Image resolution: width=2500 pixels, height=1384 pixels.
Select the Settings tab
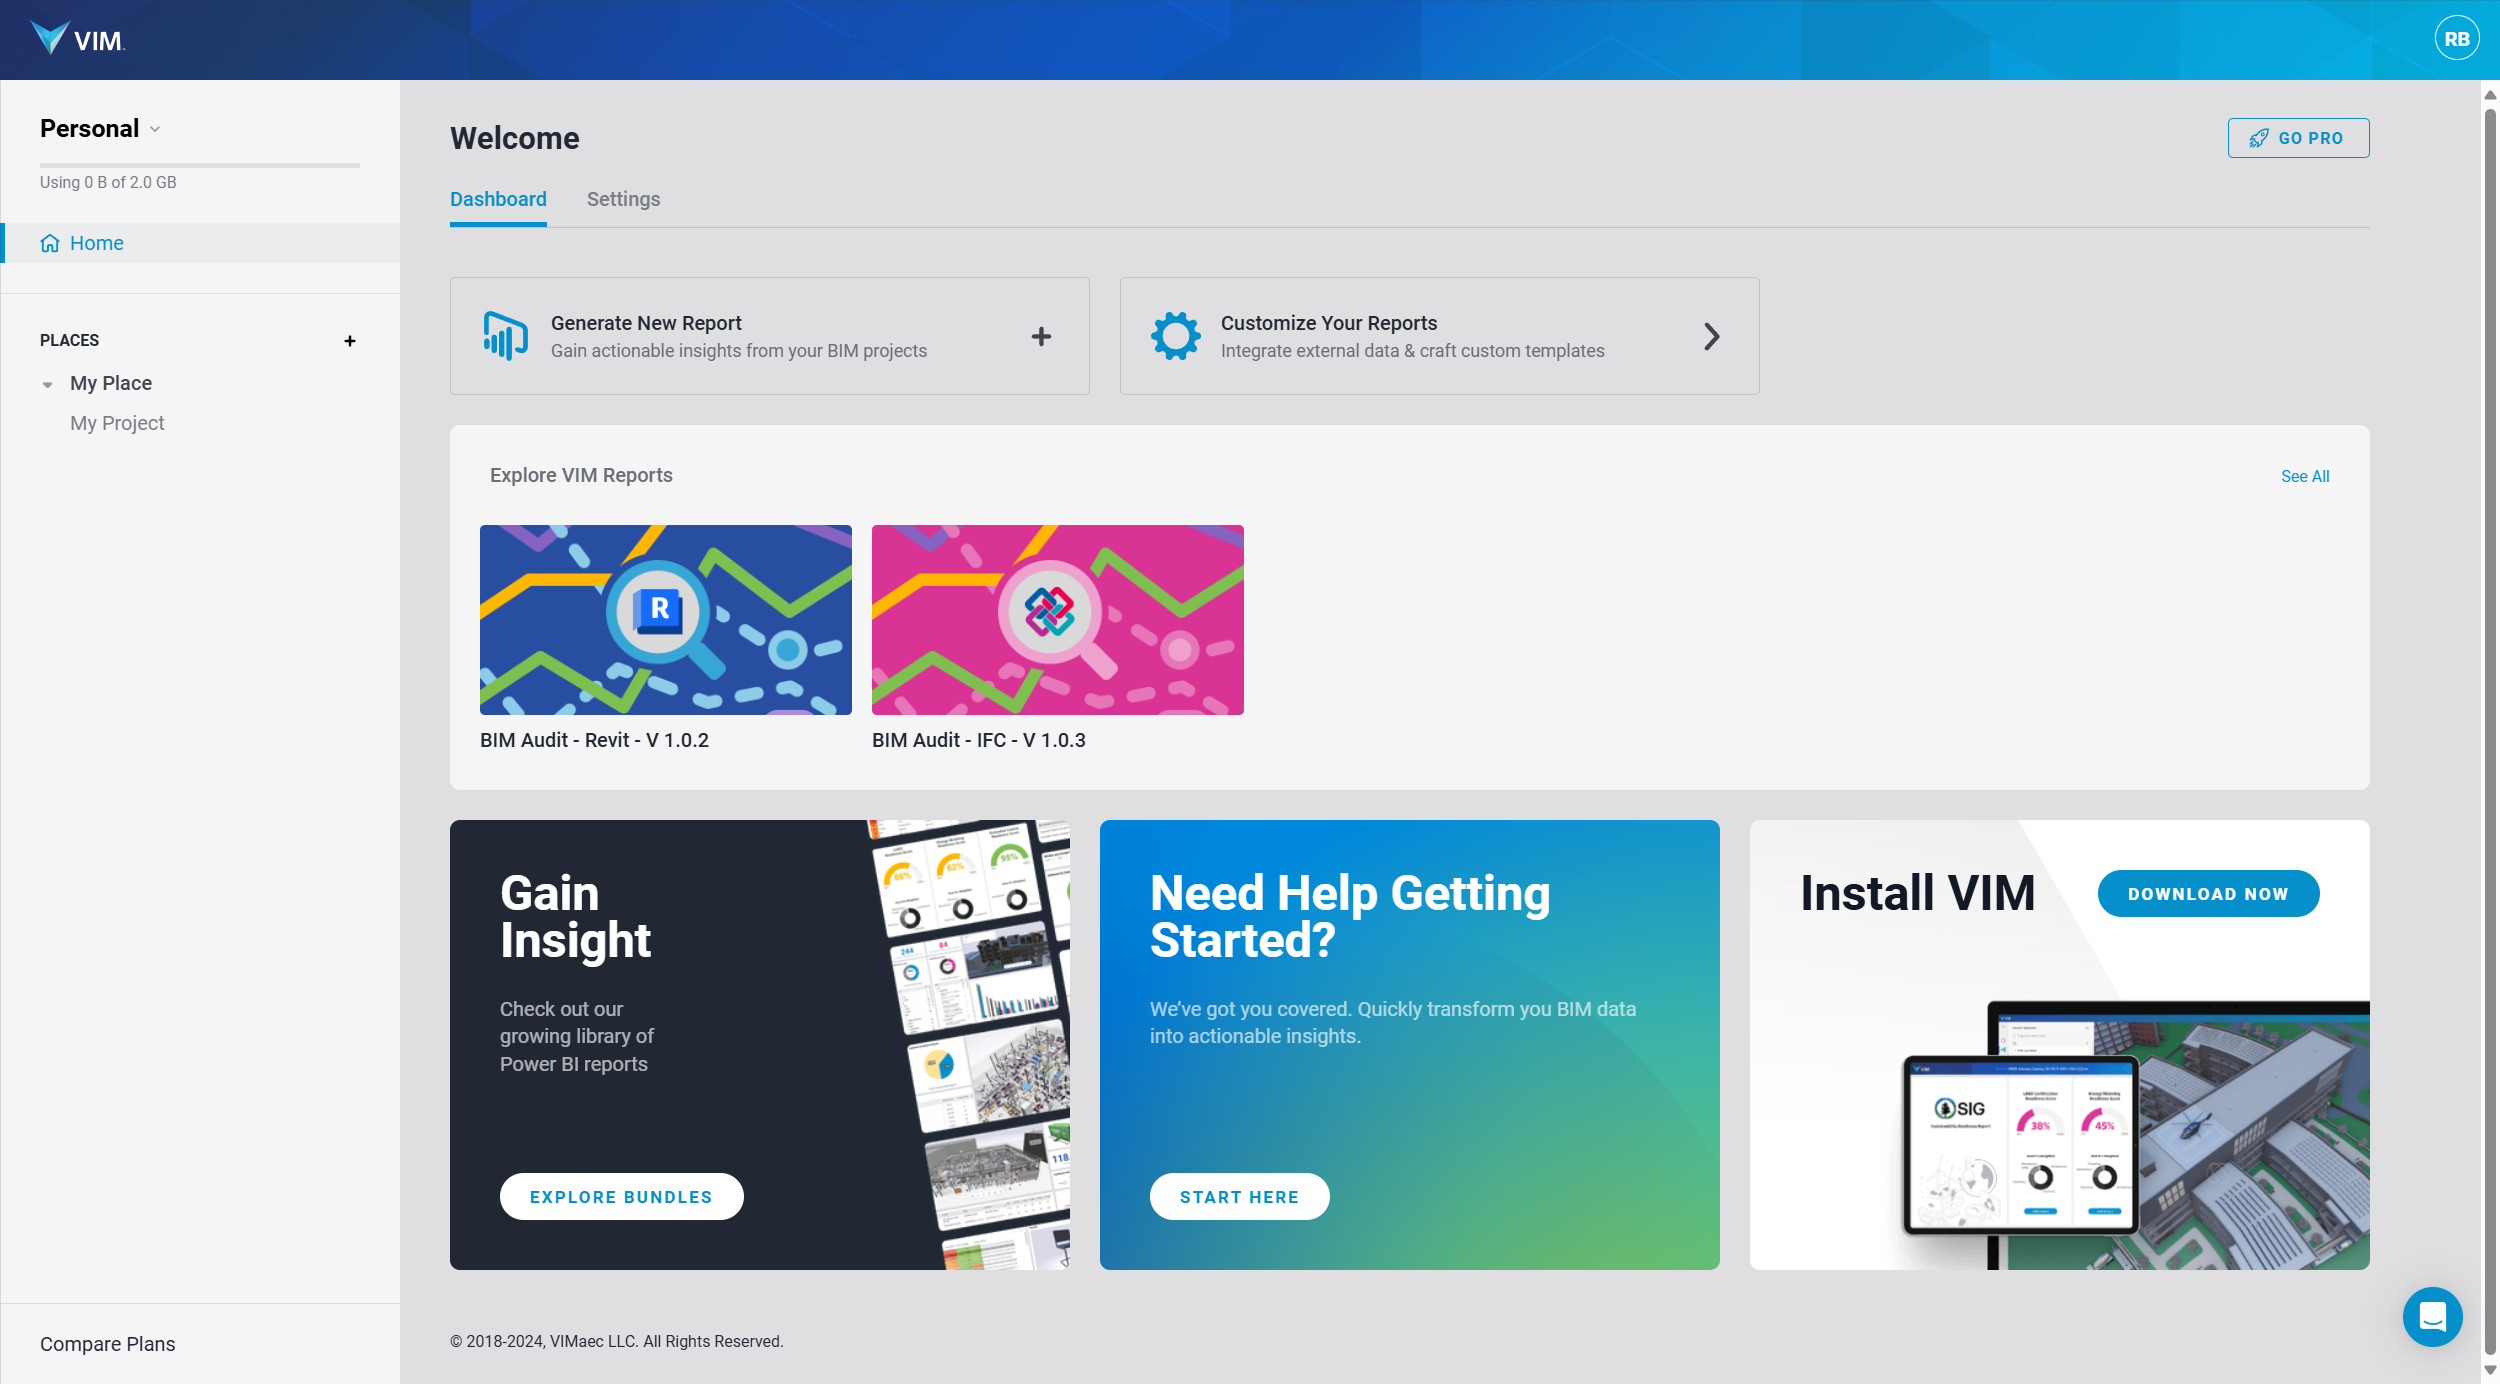click(624, 199)
